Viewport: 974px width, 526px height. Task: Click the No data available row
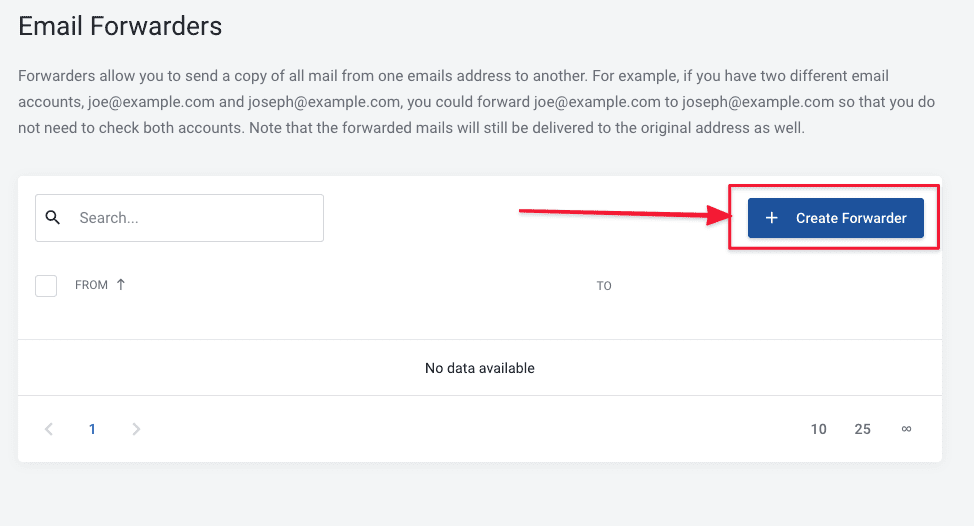pyautogui.click(x=480, y=368)
